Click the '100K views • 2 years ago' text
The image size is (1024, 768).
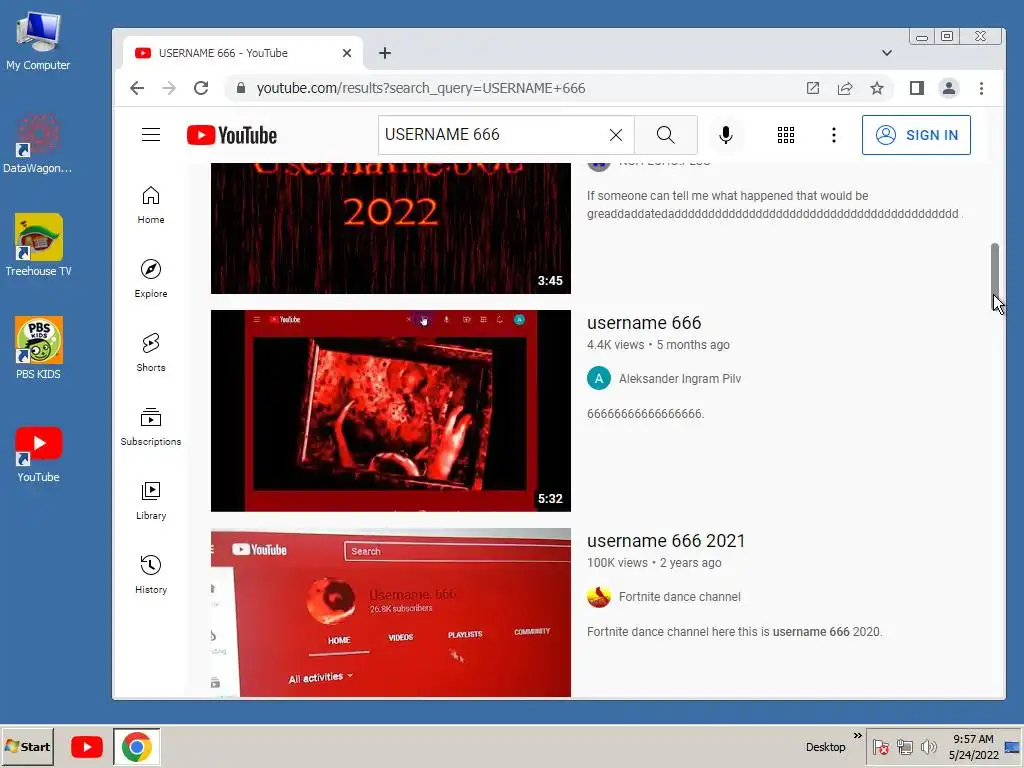(654, 563)
